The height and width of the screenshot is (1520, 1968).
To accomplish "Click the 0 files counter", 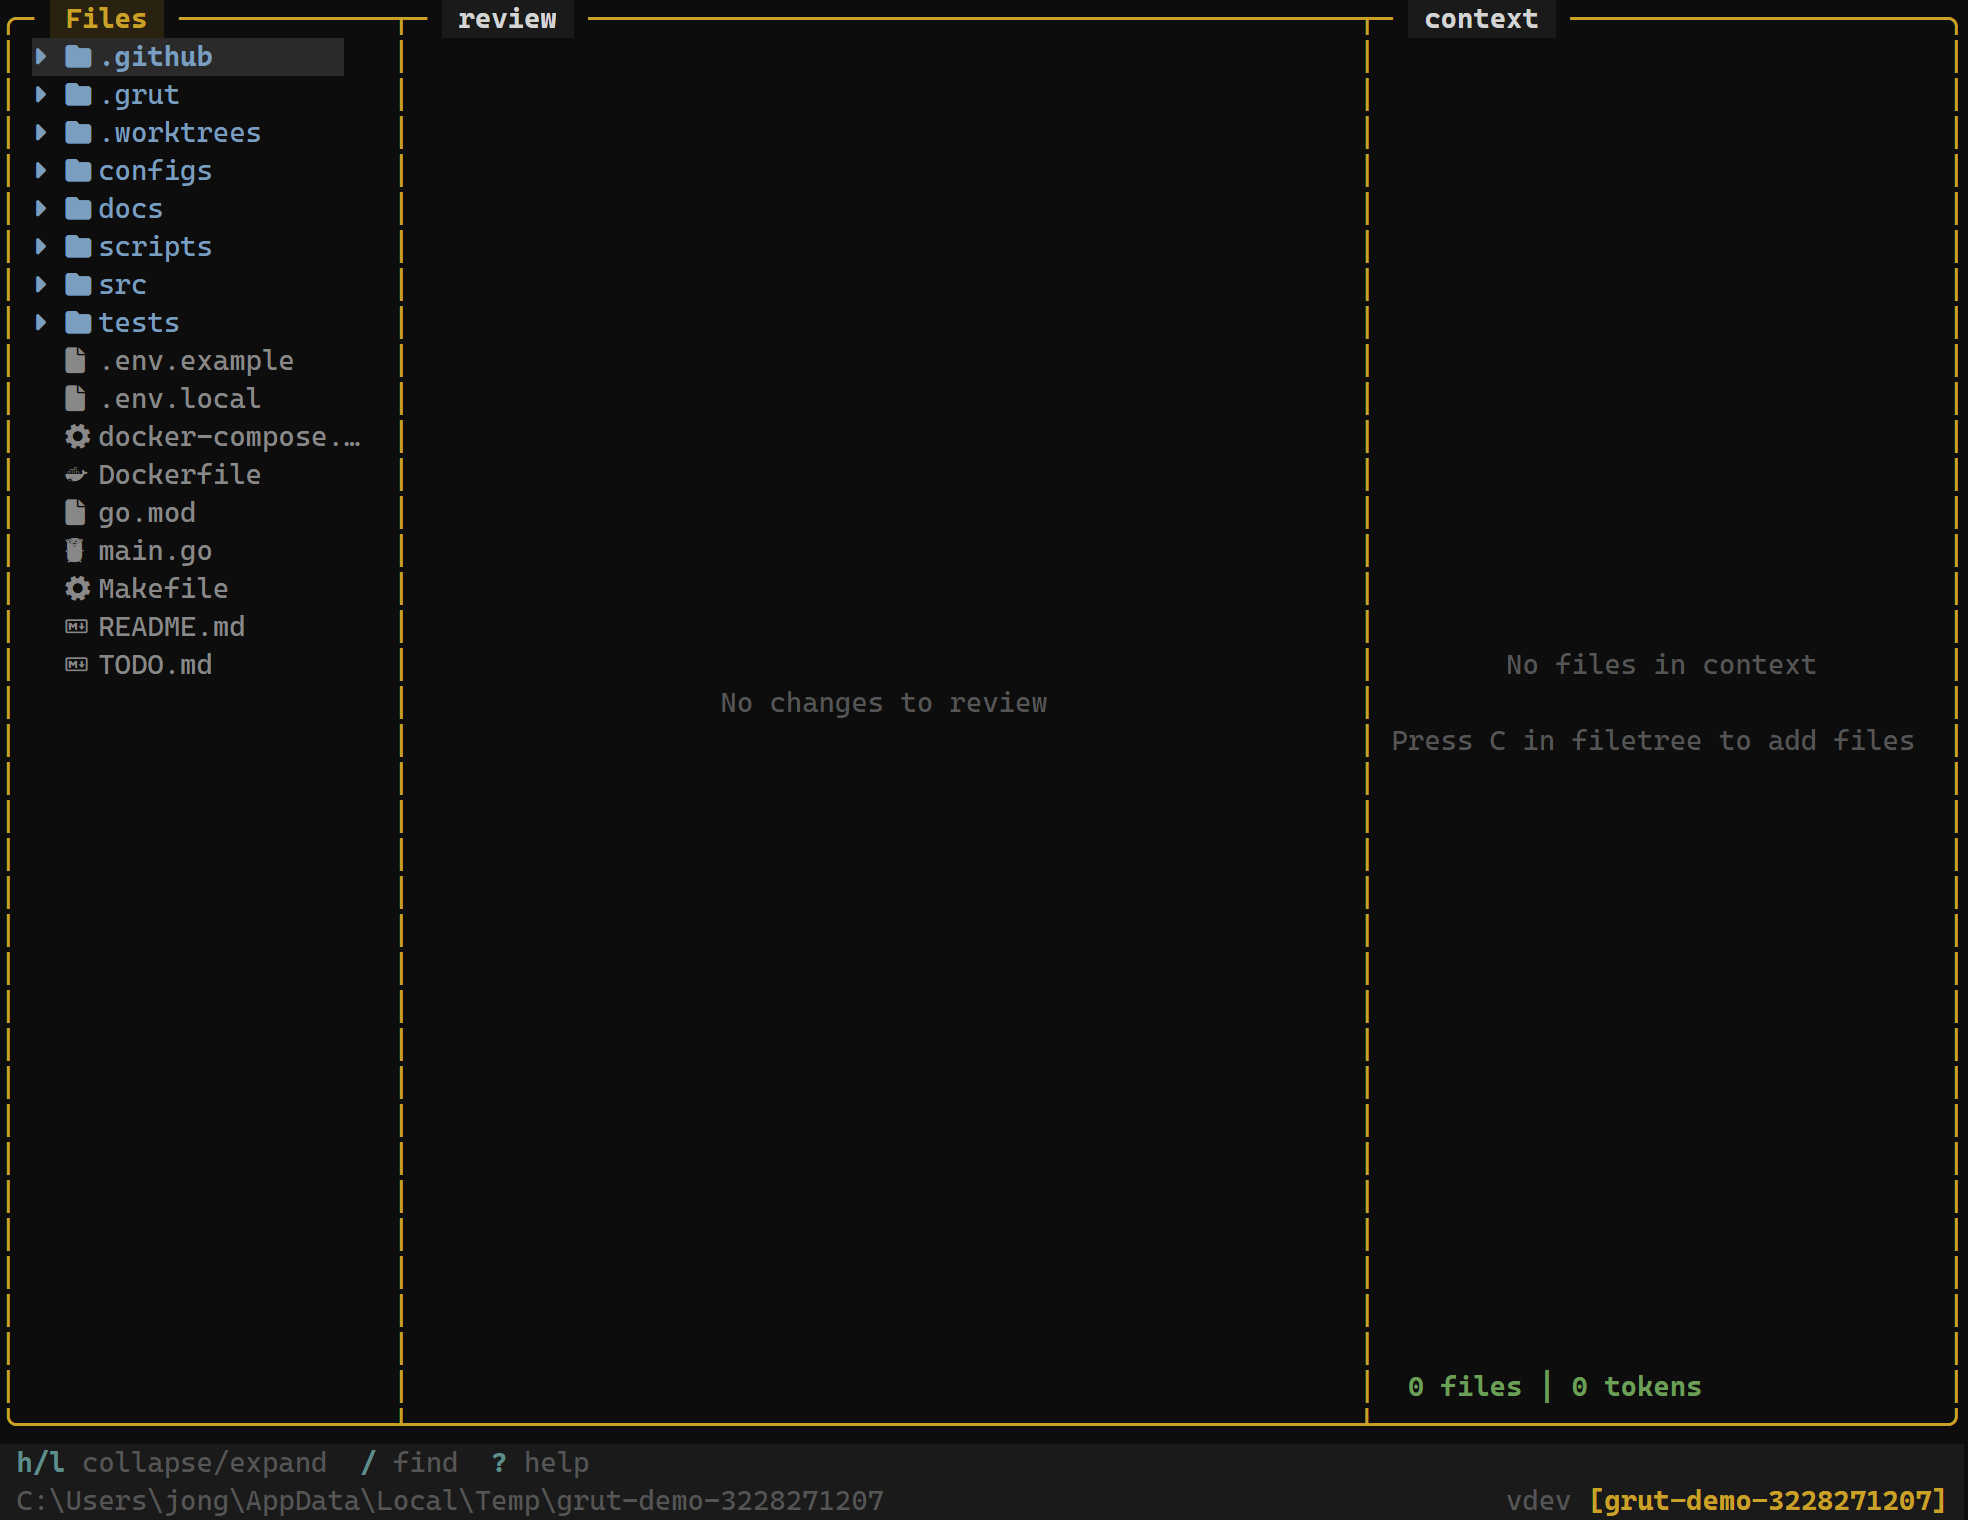I will (x=1464, y=1387).
